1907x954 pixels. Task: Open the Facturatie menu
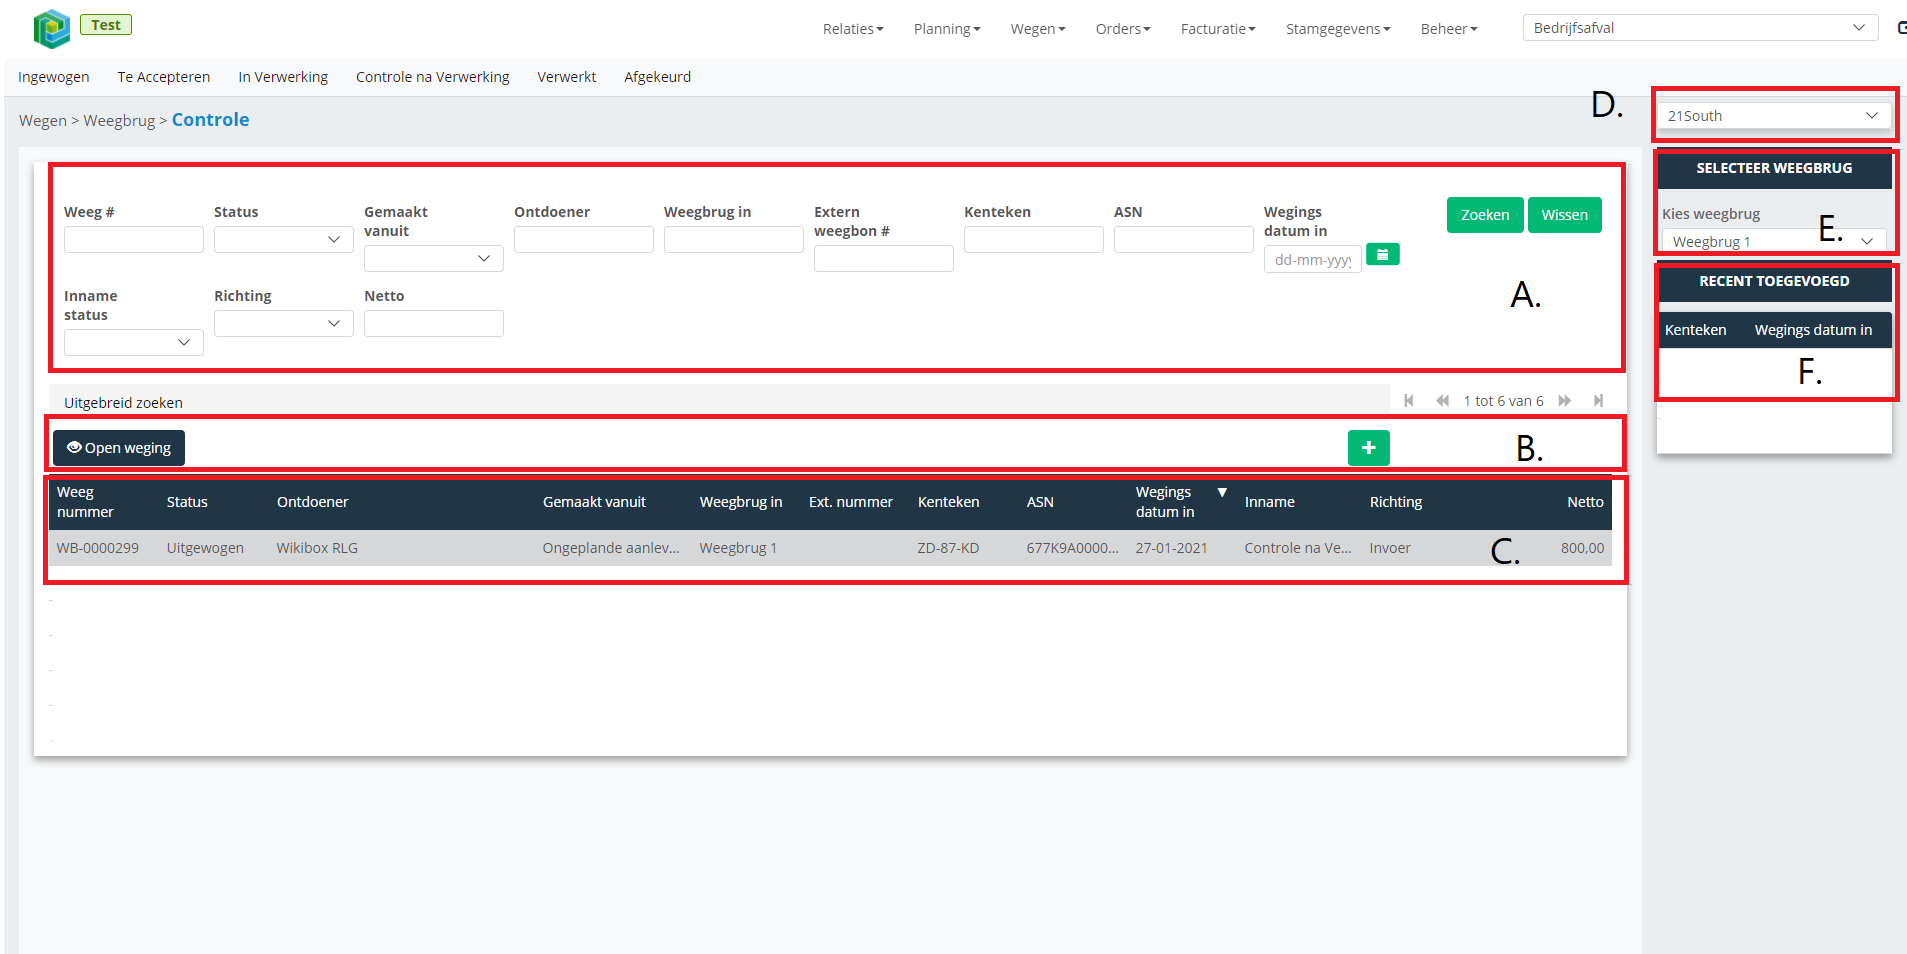pos(1218,29)
